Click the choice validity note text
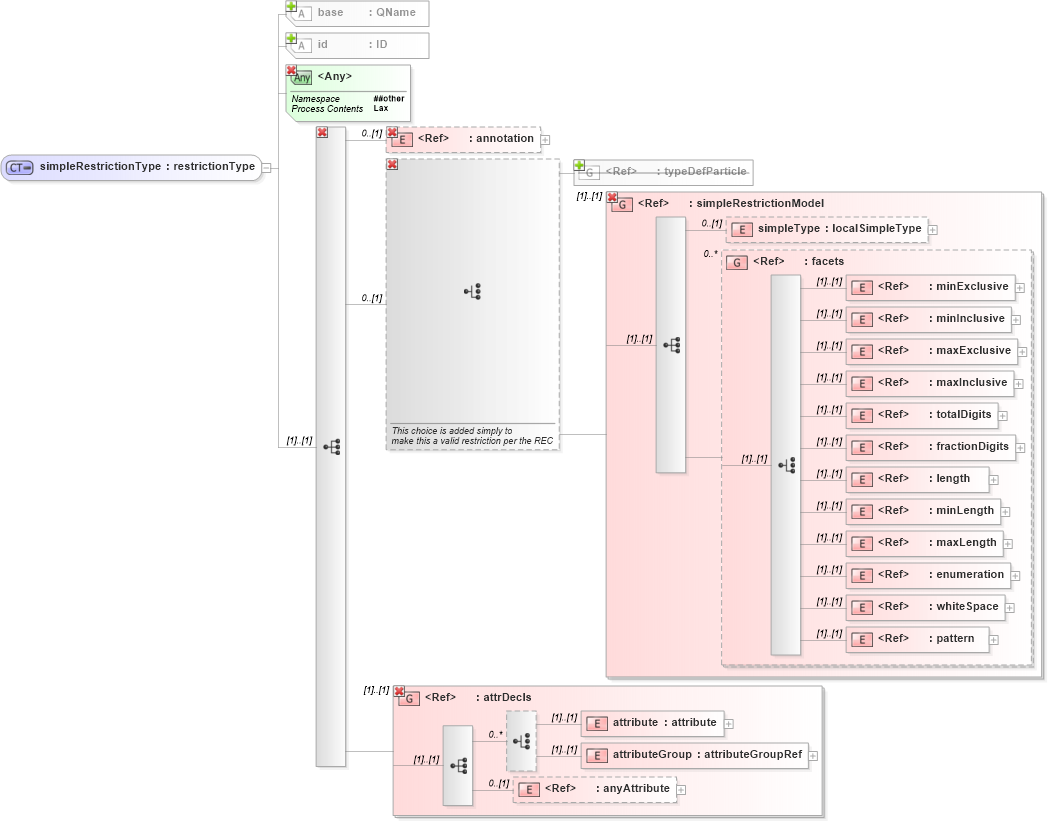The image size is (1049, 823). [472, 436]
